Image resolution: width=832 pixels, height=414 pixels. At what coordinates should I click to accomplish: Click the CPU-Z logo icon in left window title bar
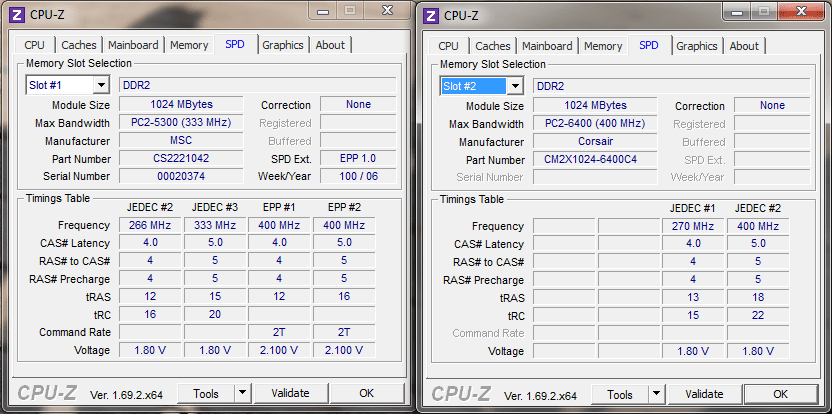(x=18, y=15)
